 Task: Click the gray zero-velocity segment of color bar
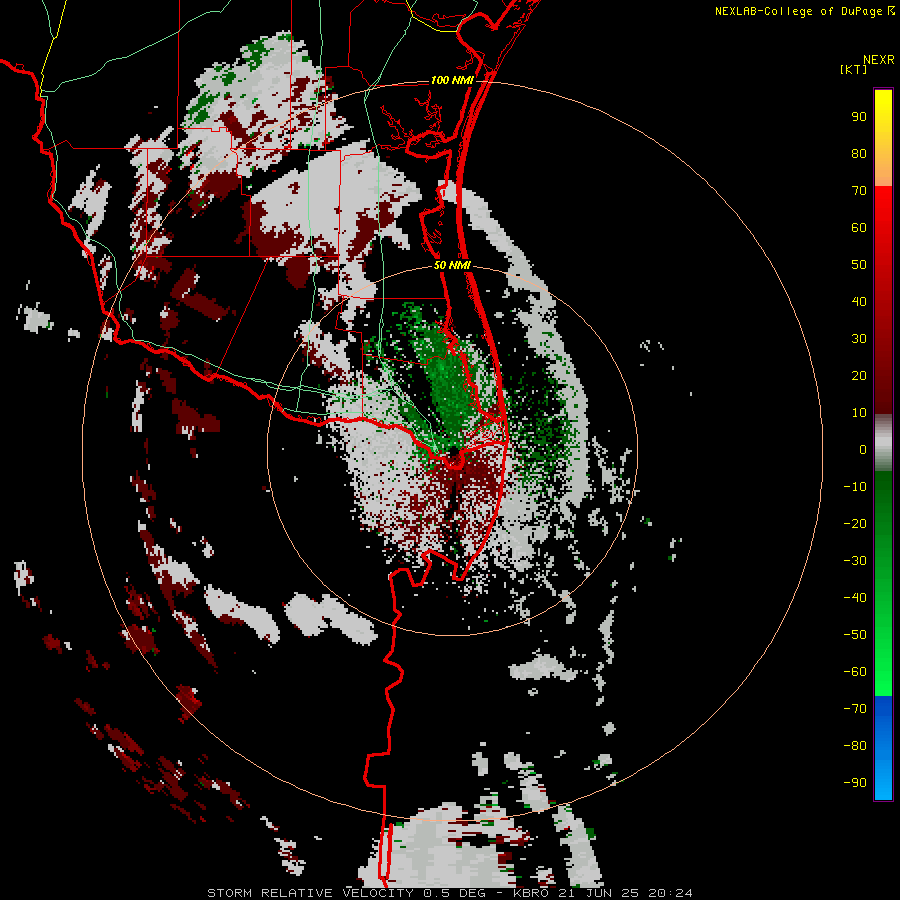[883, 443]
